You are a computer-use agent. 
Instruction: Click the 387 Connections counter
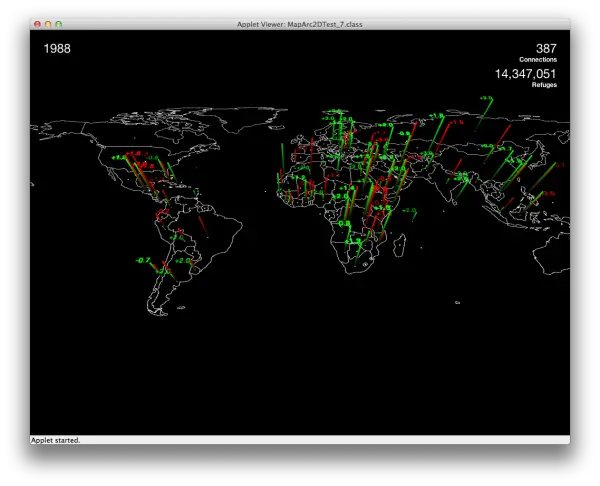[538, 53]
